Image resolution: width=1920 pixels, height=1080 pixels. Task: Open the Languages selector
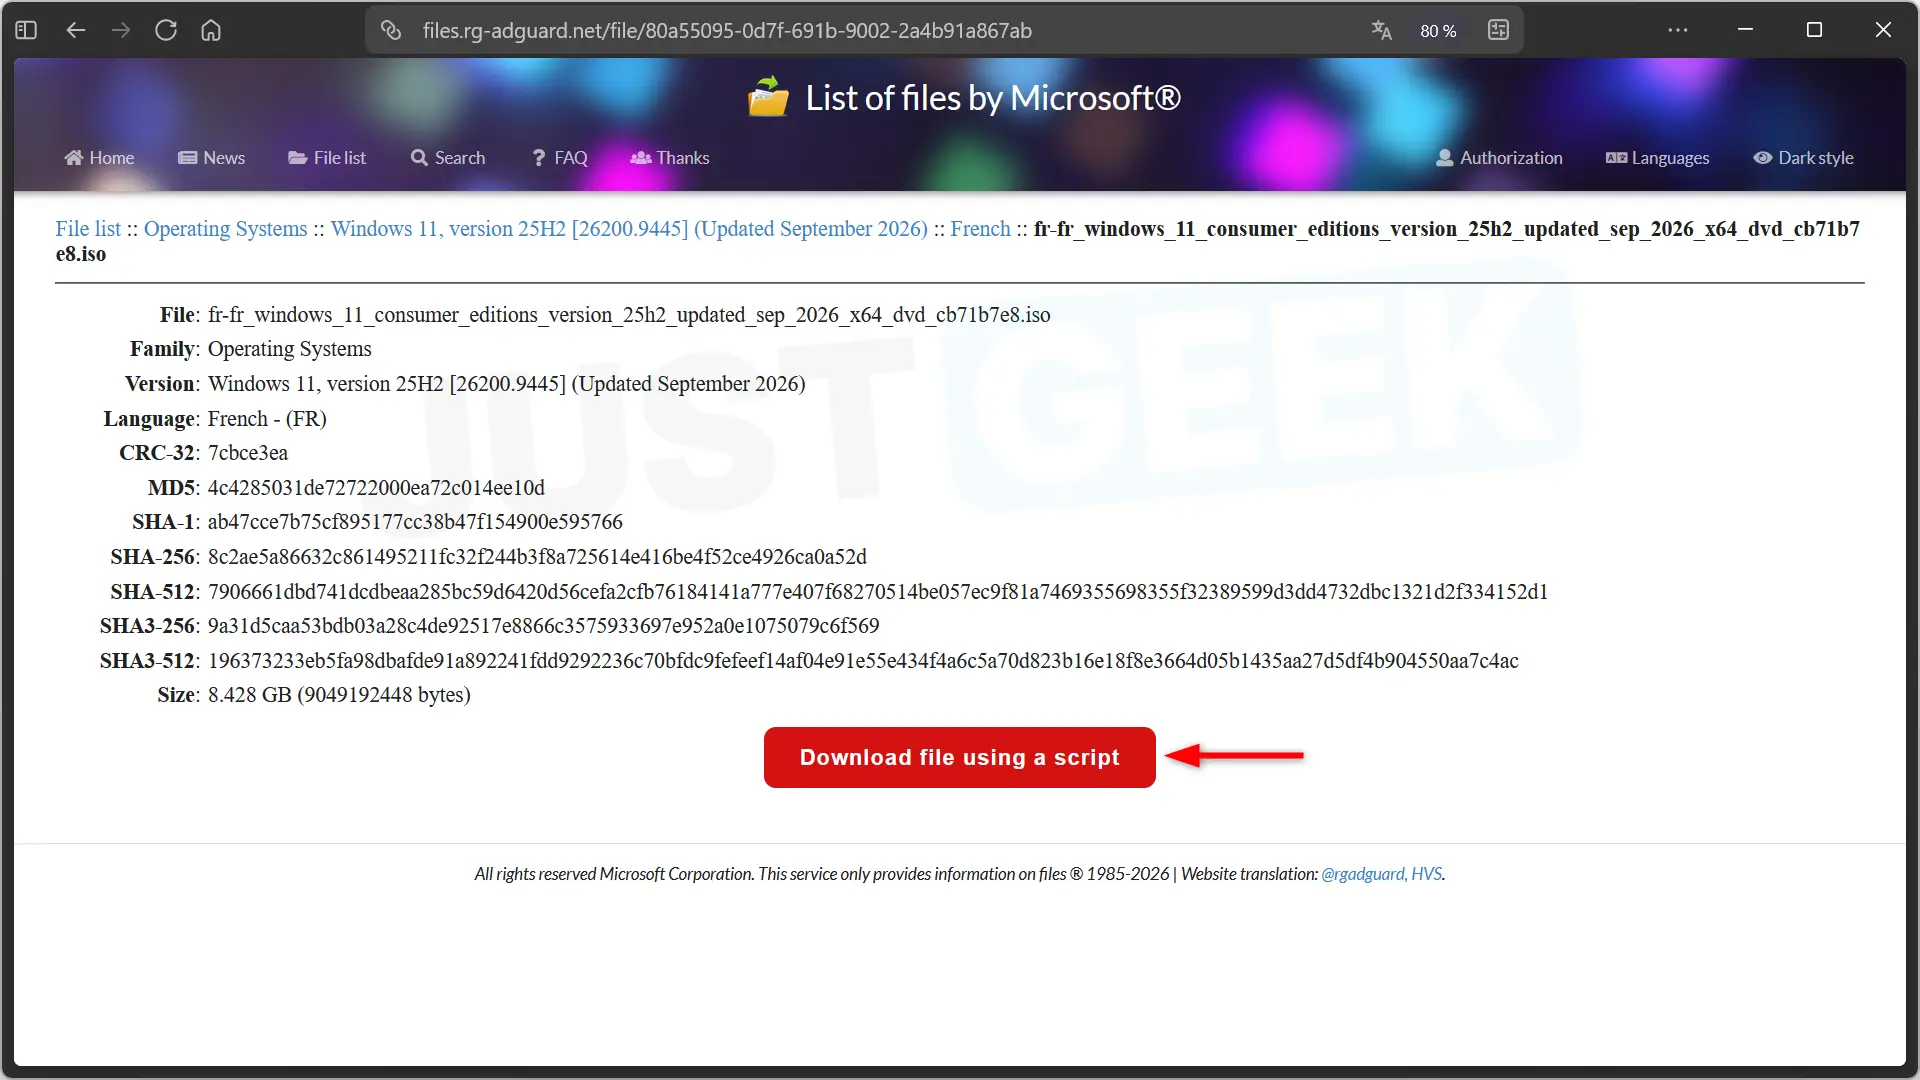[1658, 158]
